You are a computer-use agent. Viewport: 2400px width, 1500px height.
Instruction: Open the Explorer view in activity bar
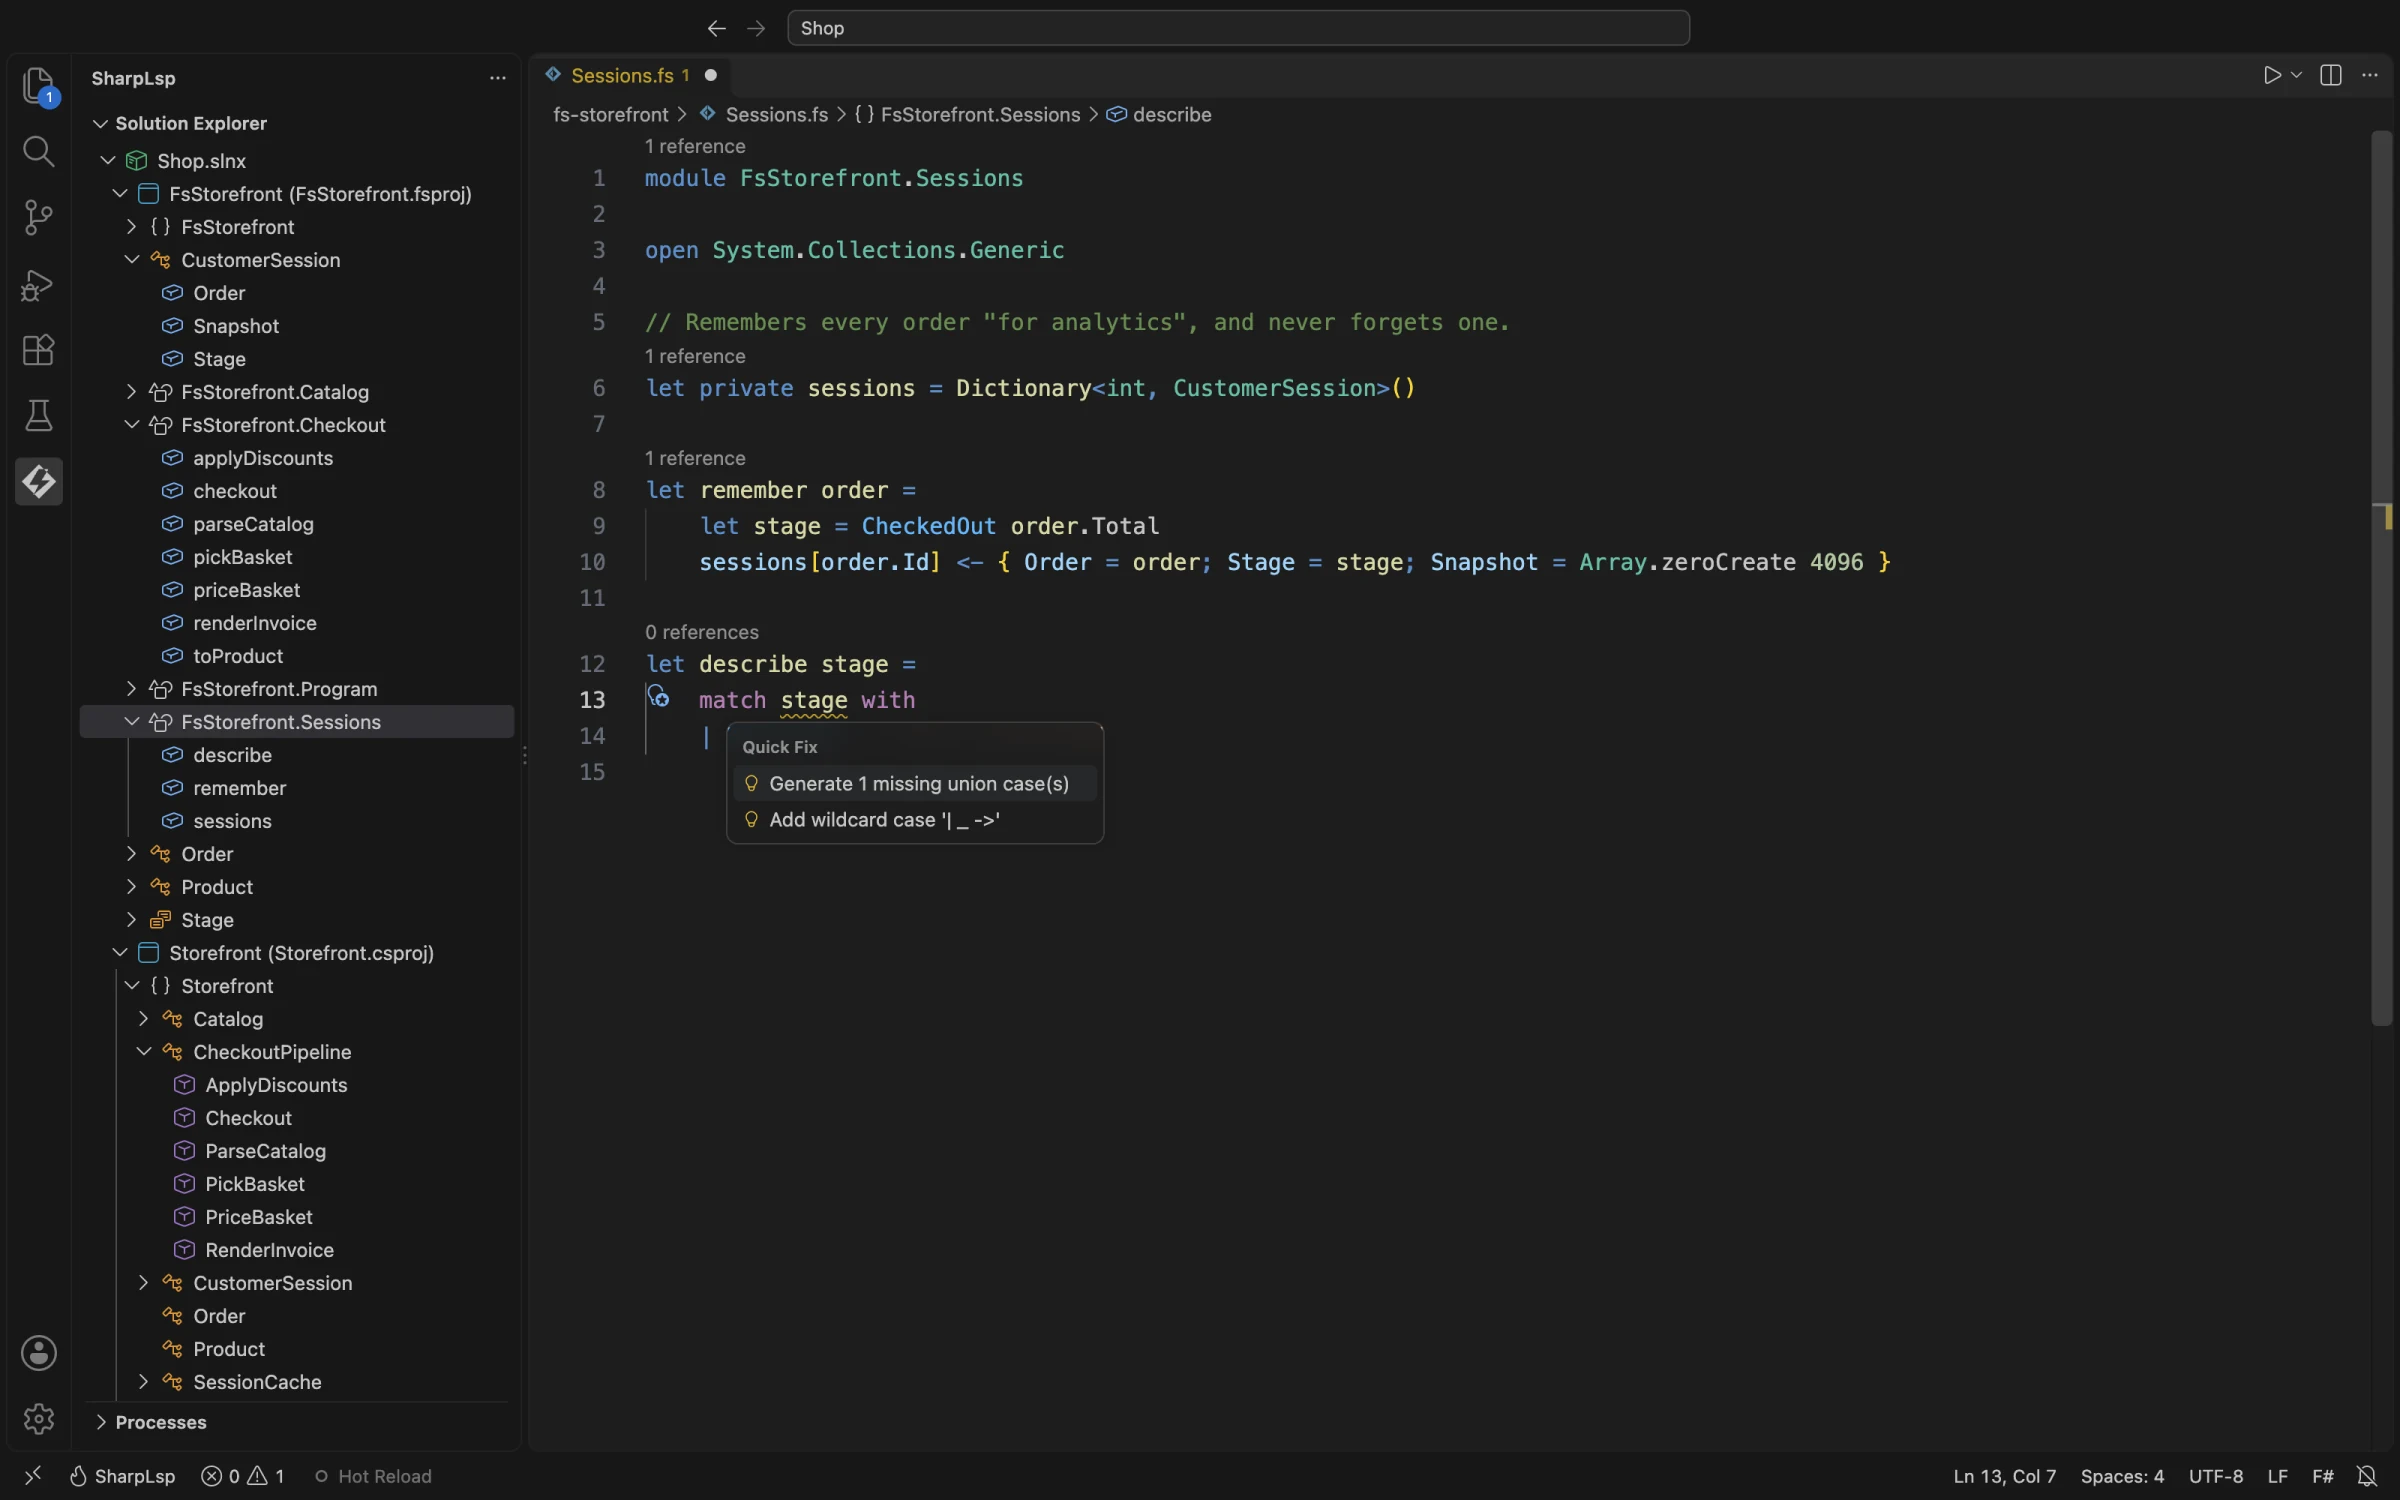[39, 86]
